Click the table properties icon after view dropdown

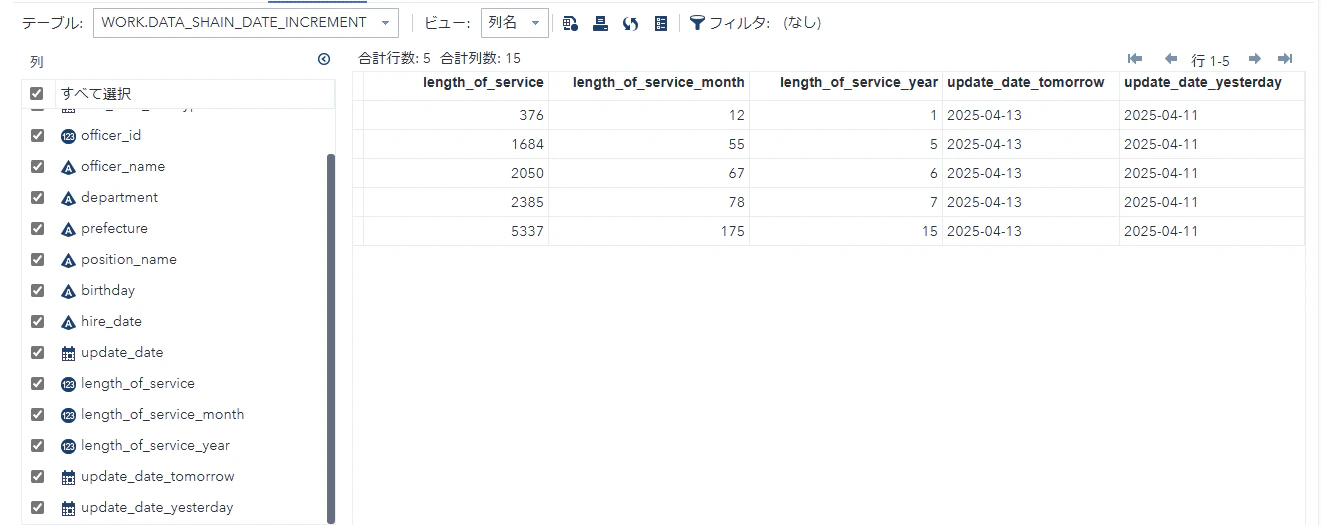coord(570,23)
